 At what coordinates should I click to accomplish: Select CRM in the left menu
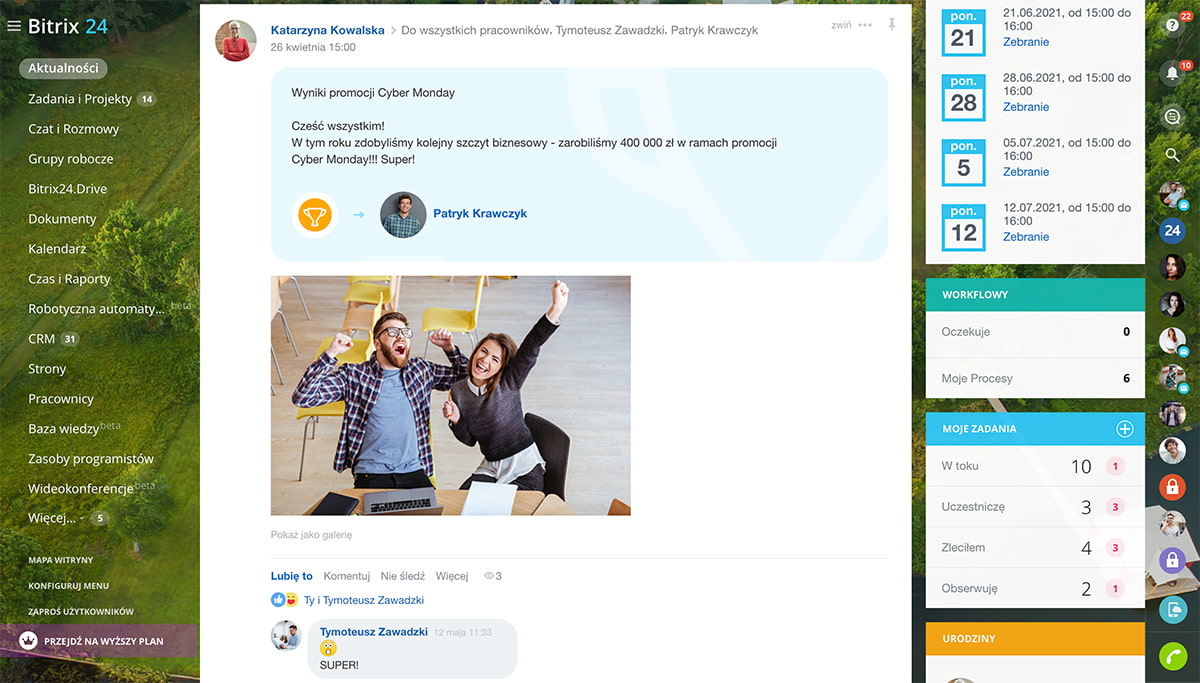pos(42,339)
